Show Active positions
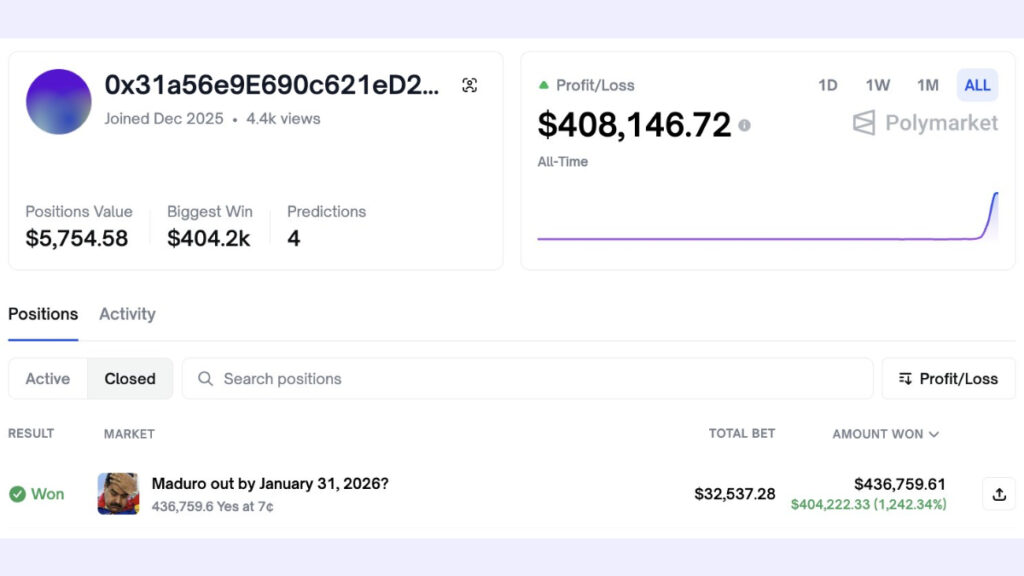Image resolution: width=1024 pixels, height=576 pixels. (x=48, y=379)
